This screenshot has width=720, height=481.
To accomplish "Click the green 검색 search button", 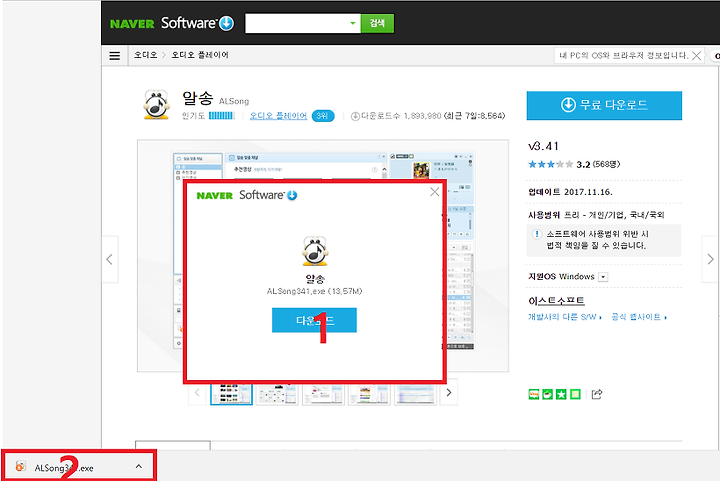I will [377, 23].
